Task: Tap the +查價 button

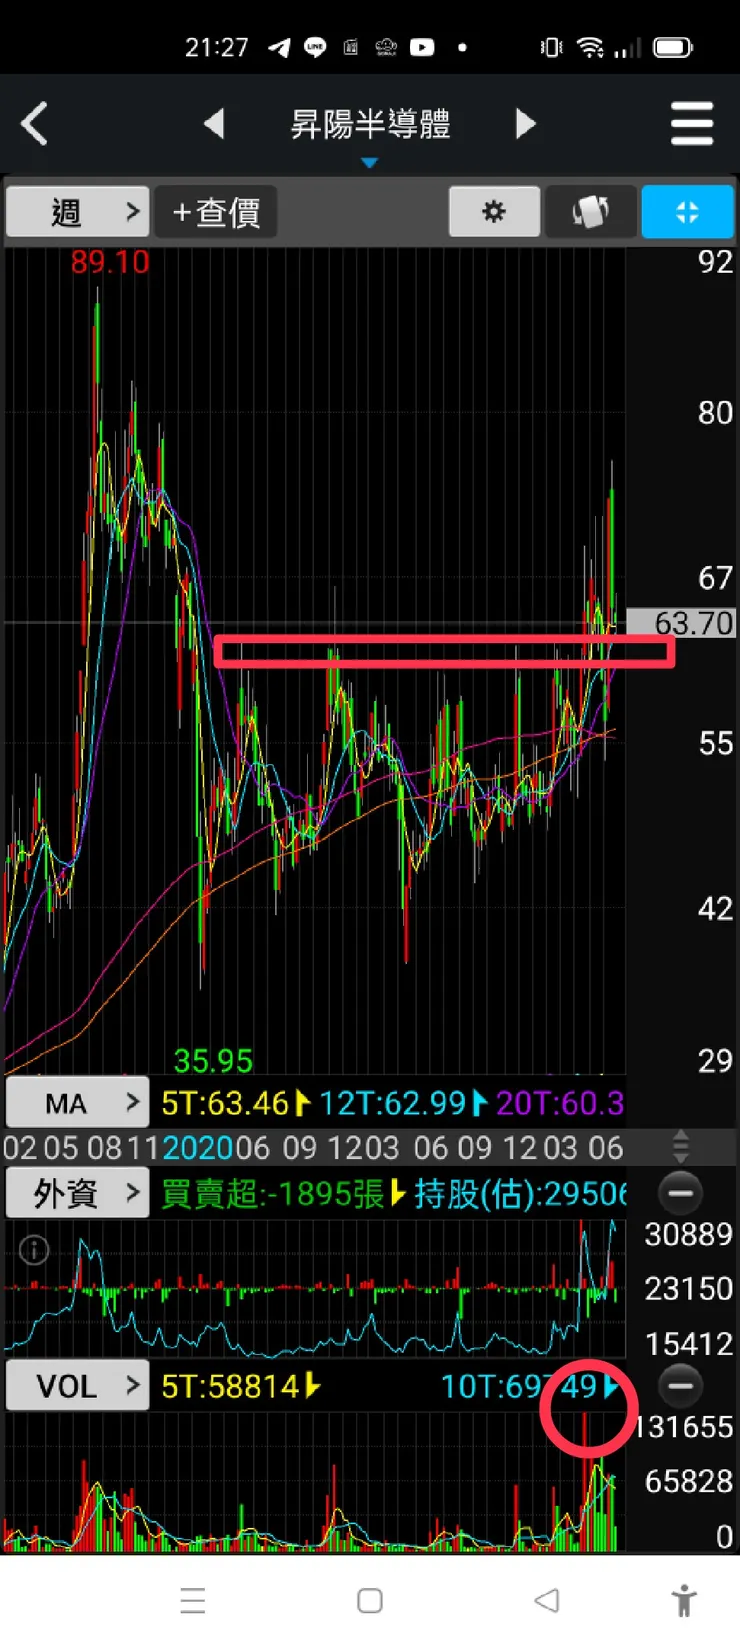Action: (x=216, y=212)
